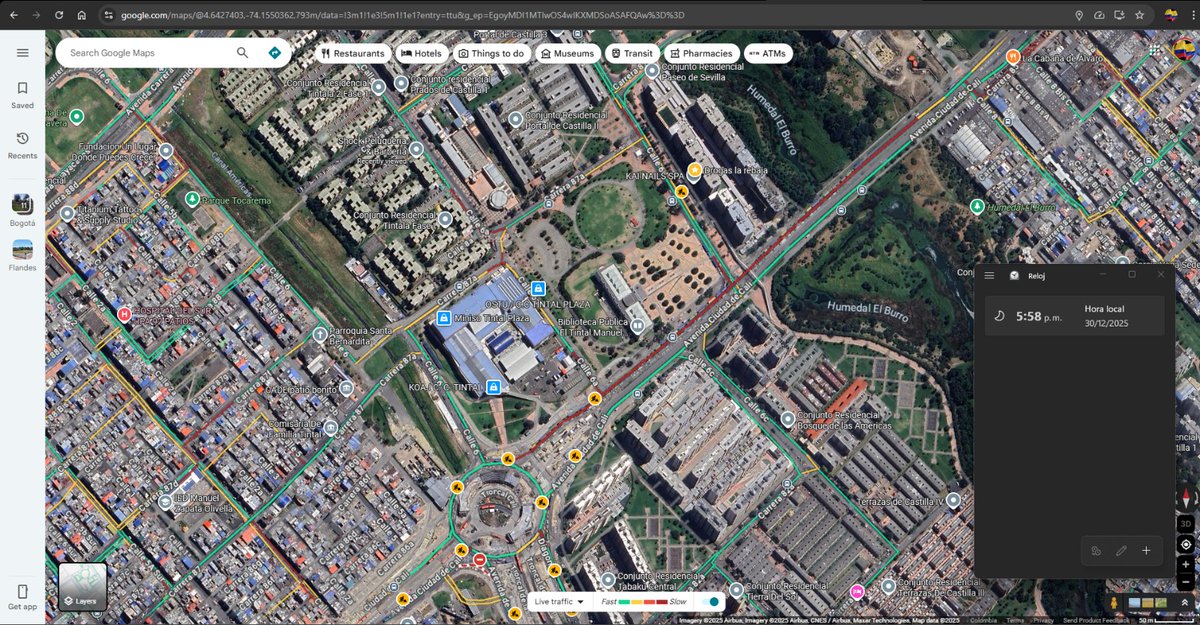This screenshot has width=1200, height=625.
Task: Zoom in on the map
Action: (x=1185, y=565)
